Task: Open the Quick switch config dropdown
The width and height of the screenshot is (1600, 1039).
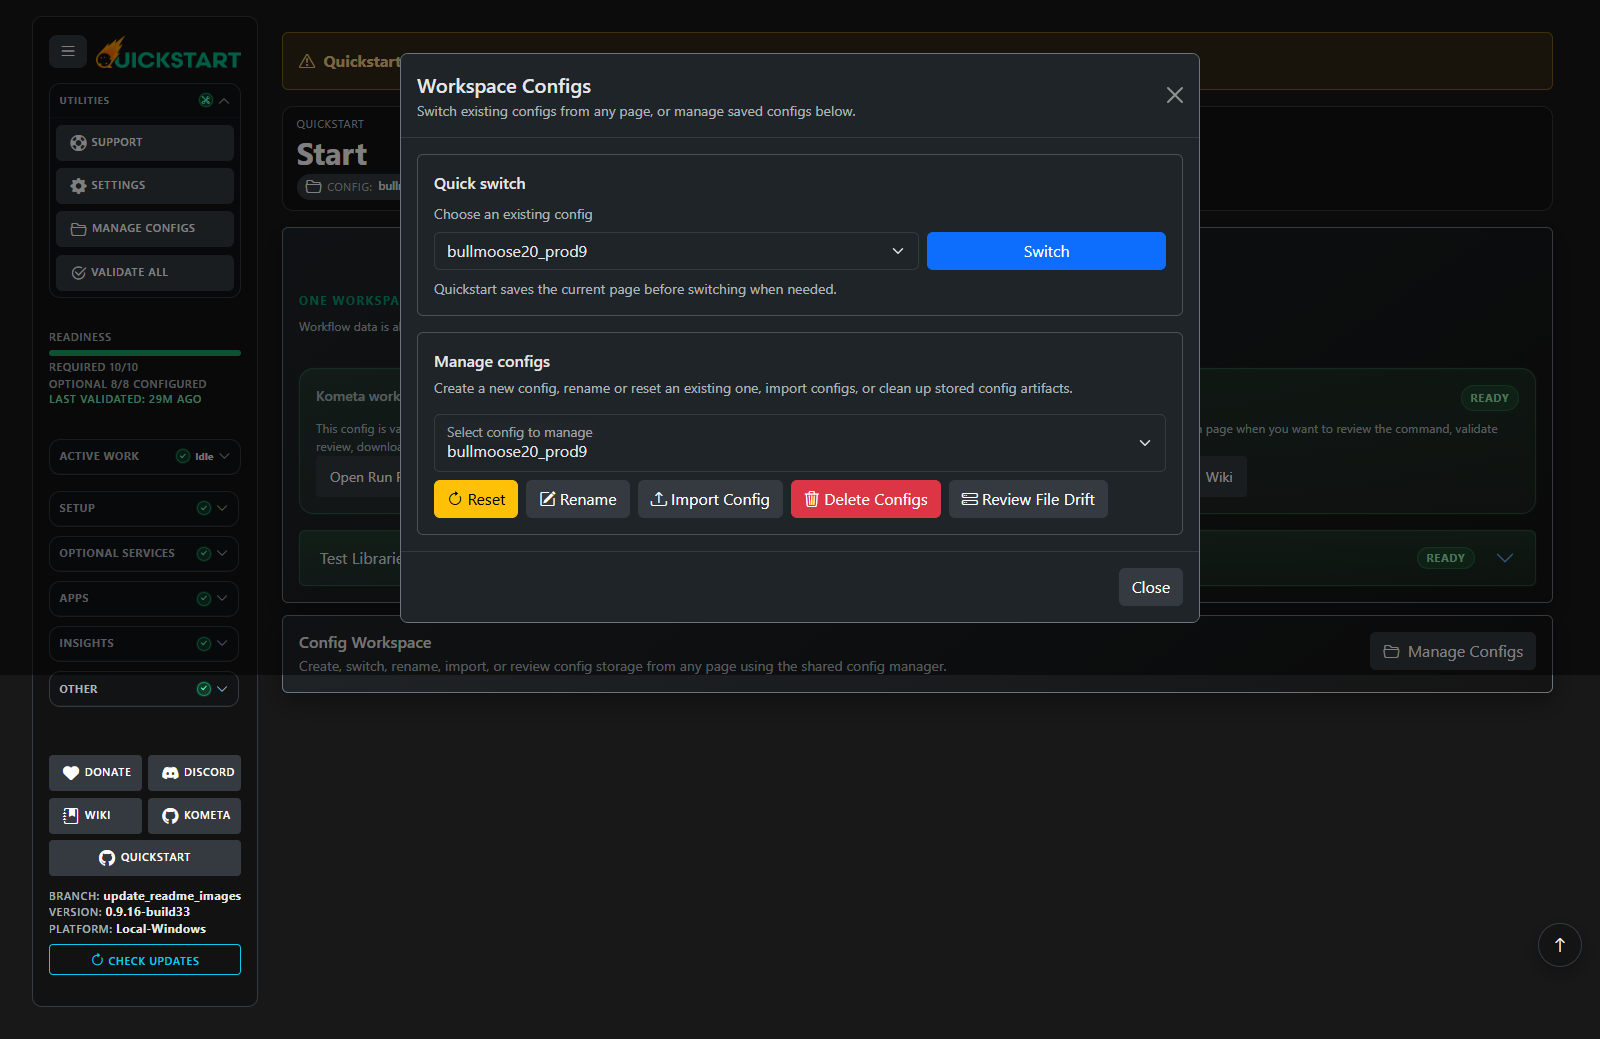Action: (676, 251)
